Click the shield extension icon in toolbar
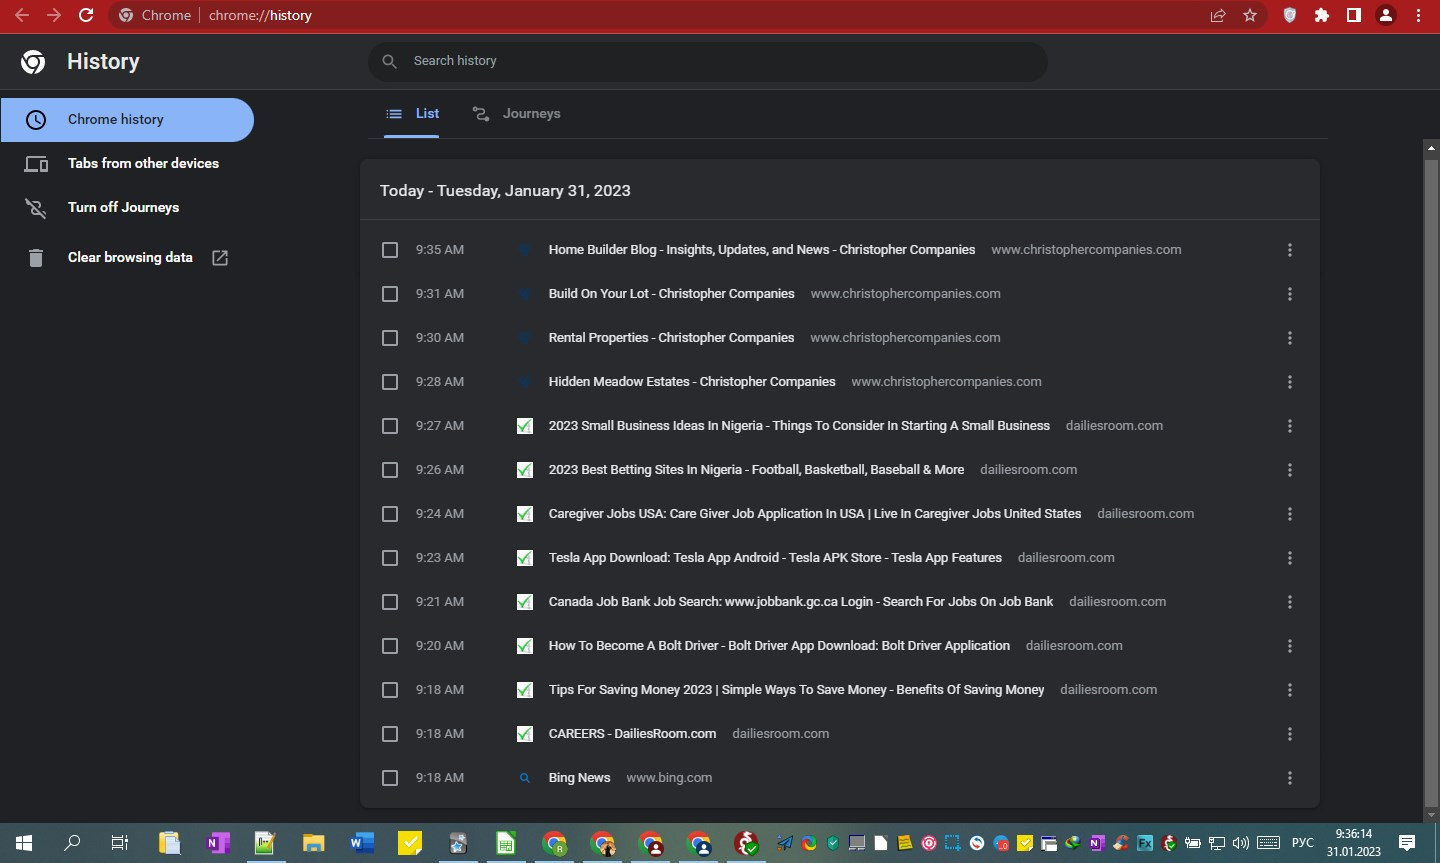Screen dimensions: 1440x863 coord(1290,15)
